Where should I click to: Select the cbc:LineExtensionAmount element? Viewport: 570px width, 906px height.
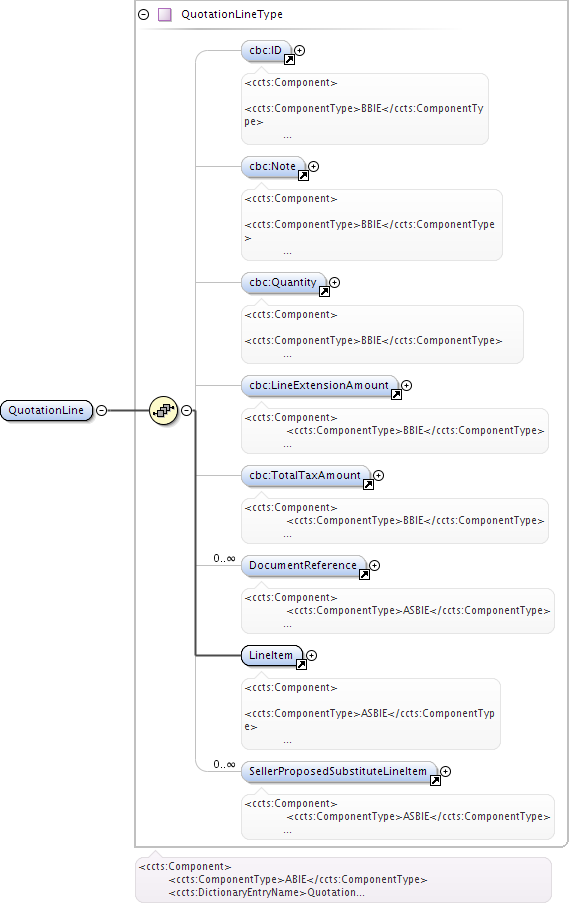pyautogui.click(x=319, y=385)
